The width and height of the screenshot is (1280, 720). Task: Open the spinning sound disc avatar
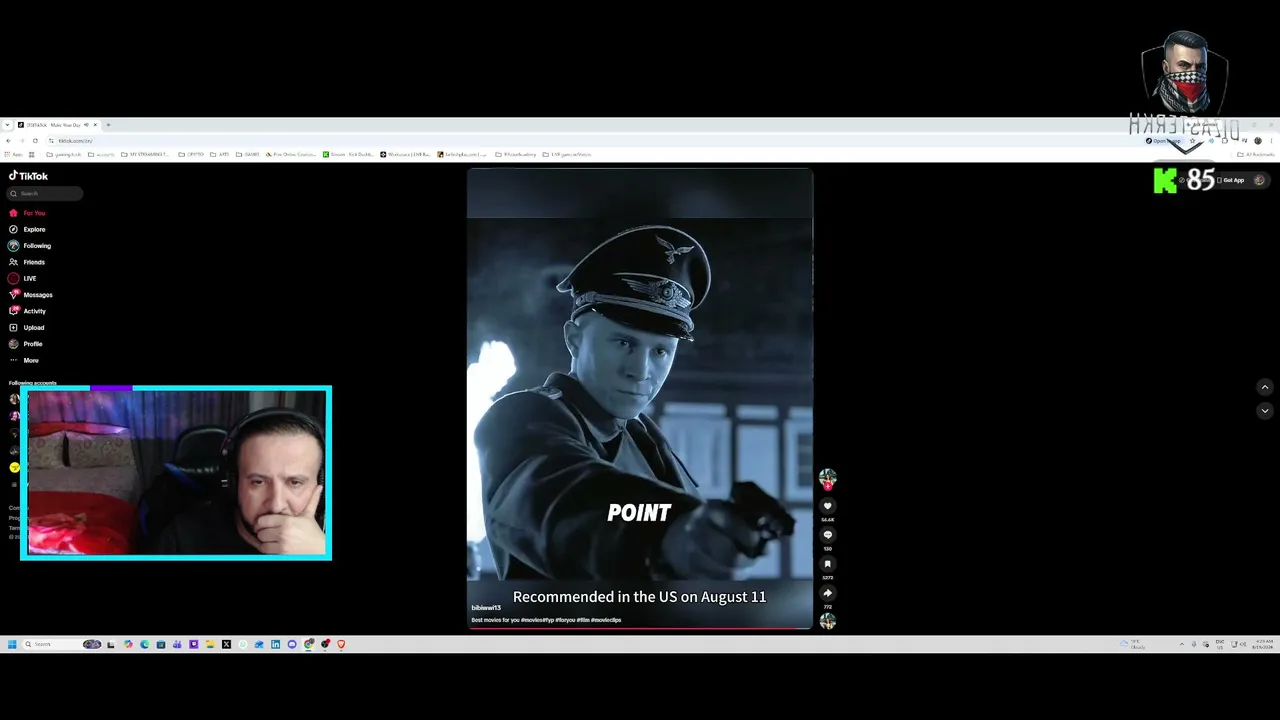827,621
